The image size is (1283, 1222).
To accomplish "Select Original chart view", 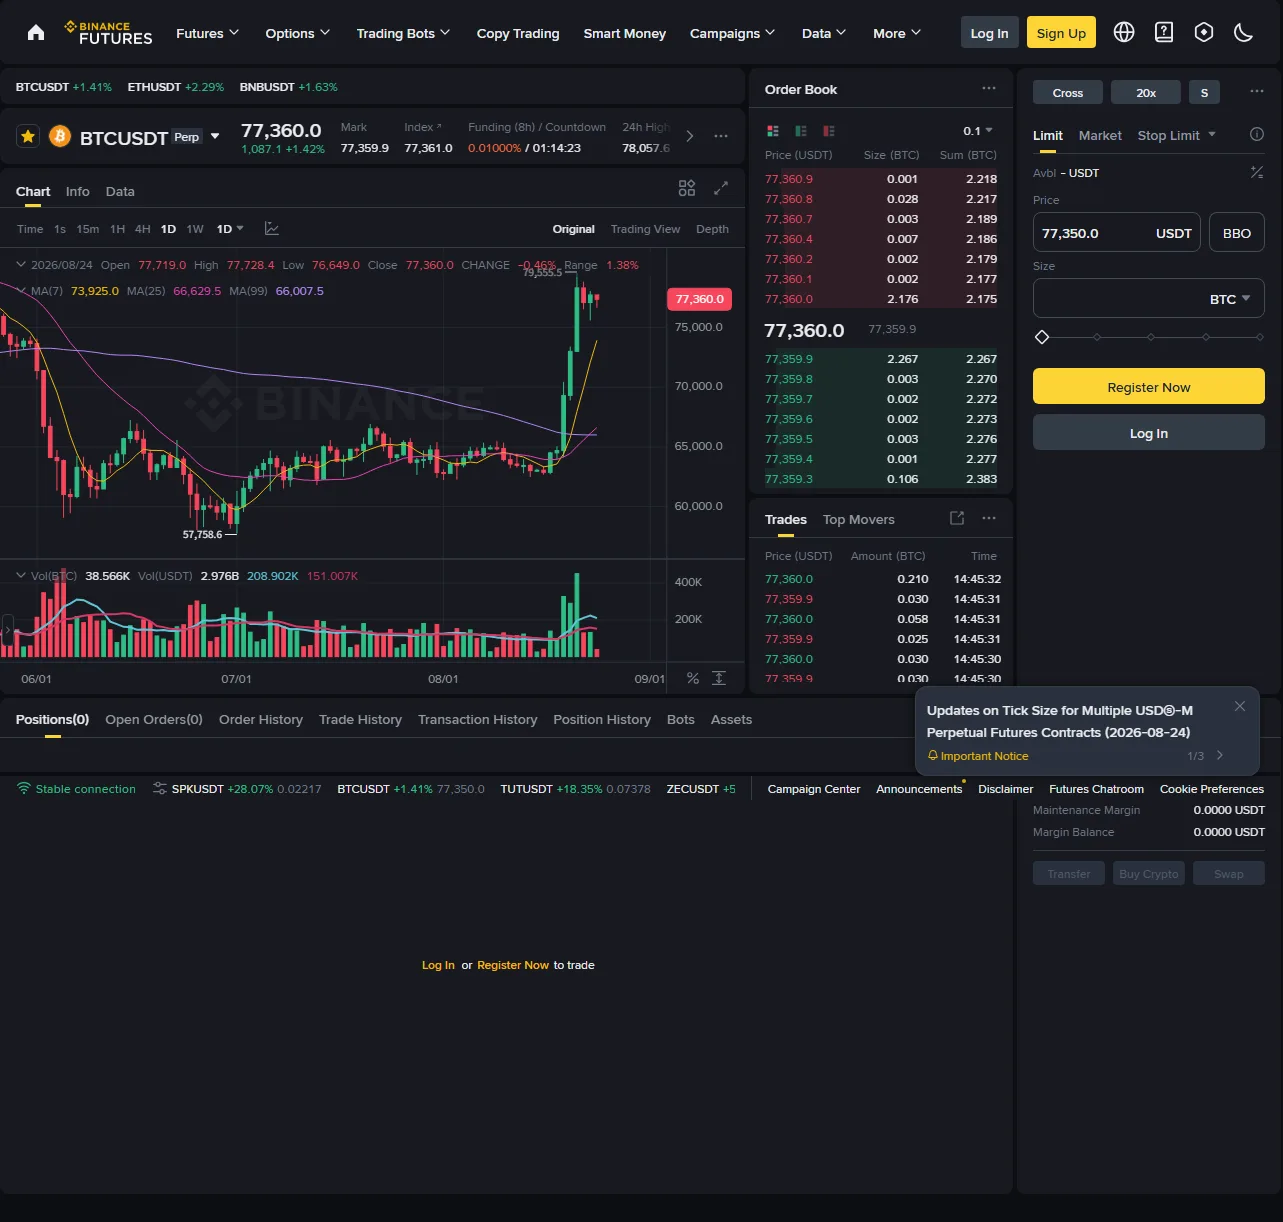I will (x=573, y=229).
